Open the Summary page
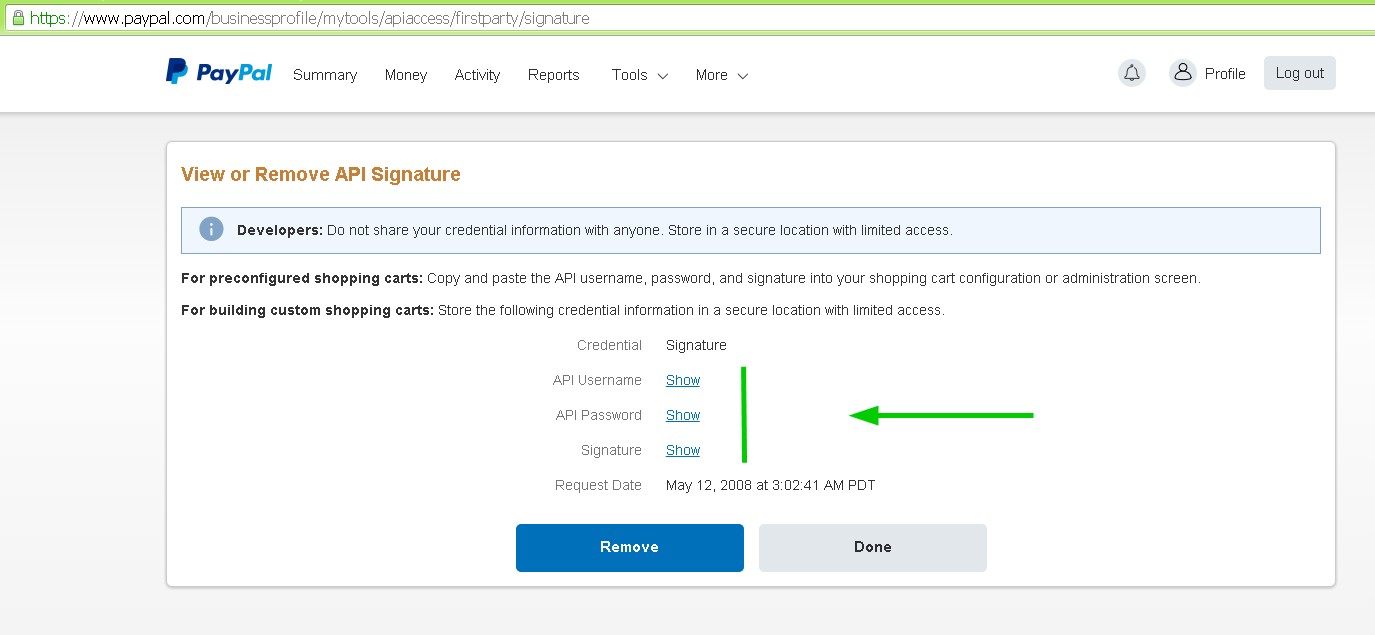 (x=325, y=75)
